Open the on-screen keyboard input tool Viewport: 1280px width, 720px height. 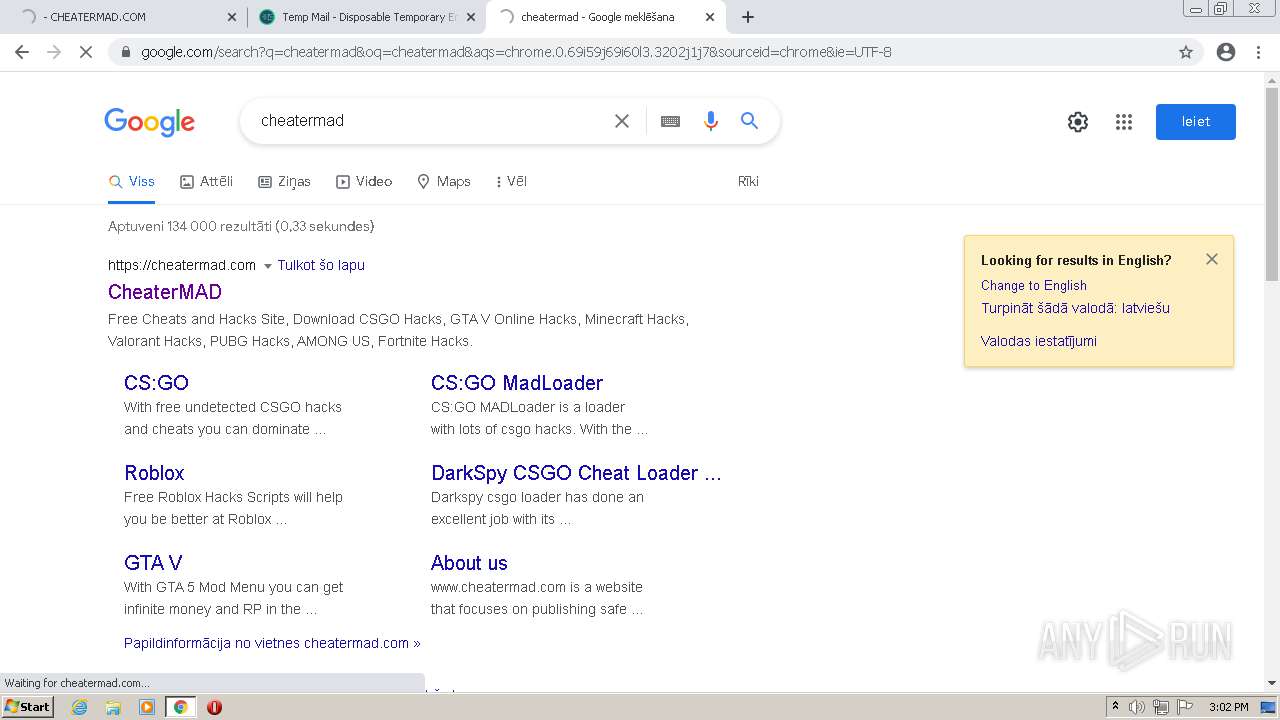(670, 121)
